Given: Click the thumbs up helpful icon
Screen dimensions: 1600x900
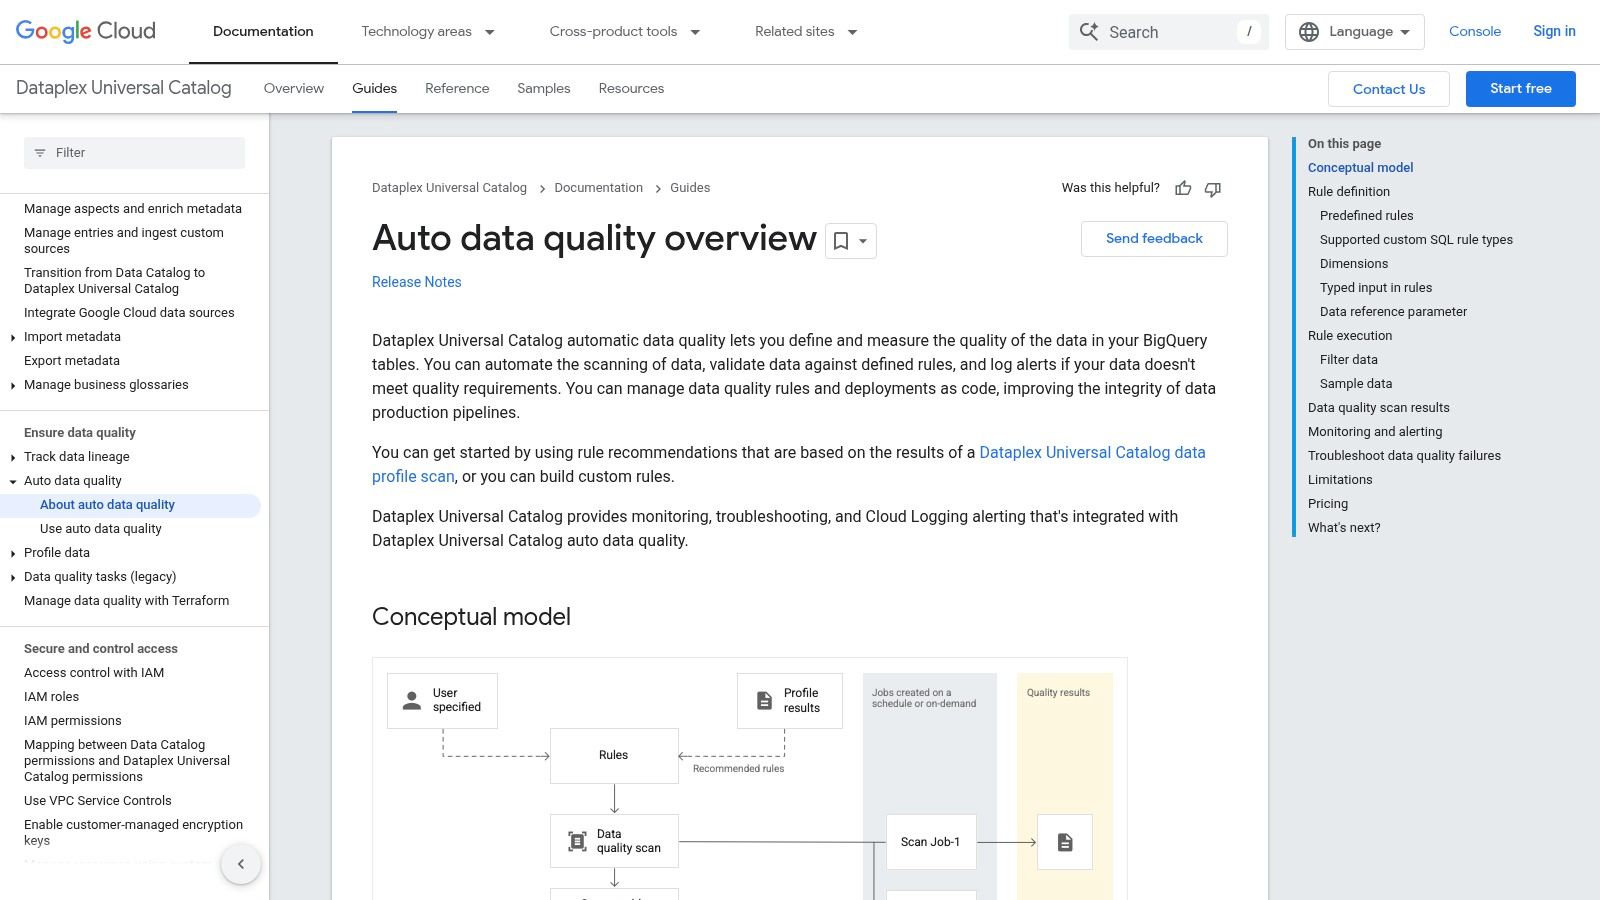Looking at the screenshot, I should 1183,189.
